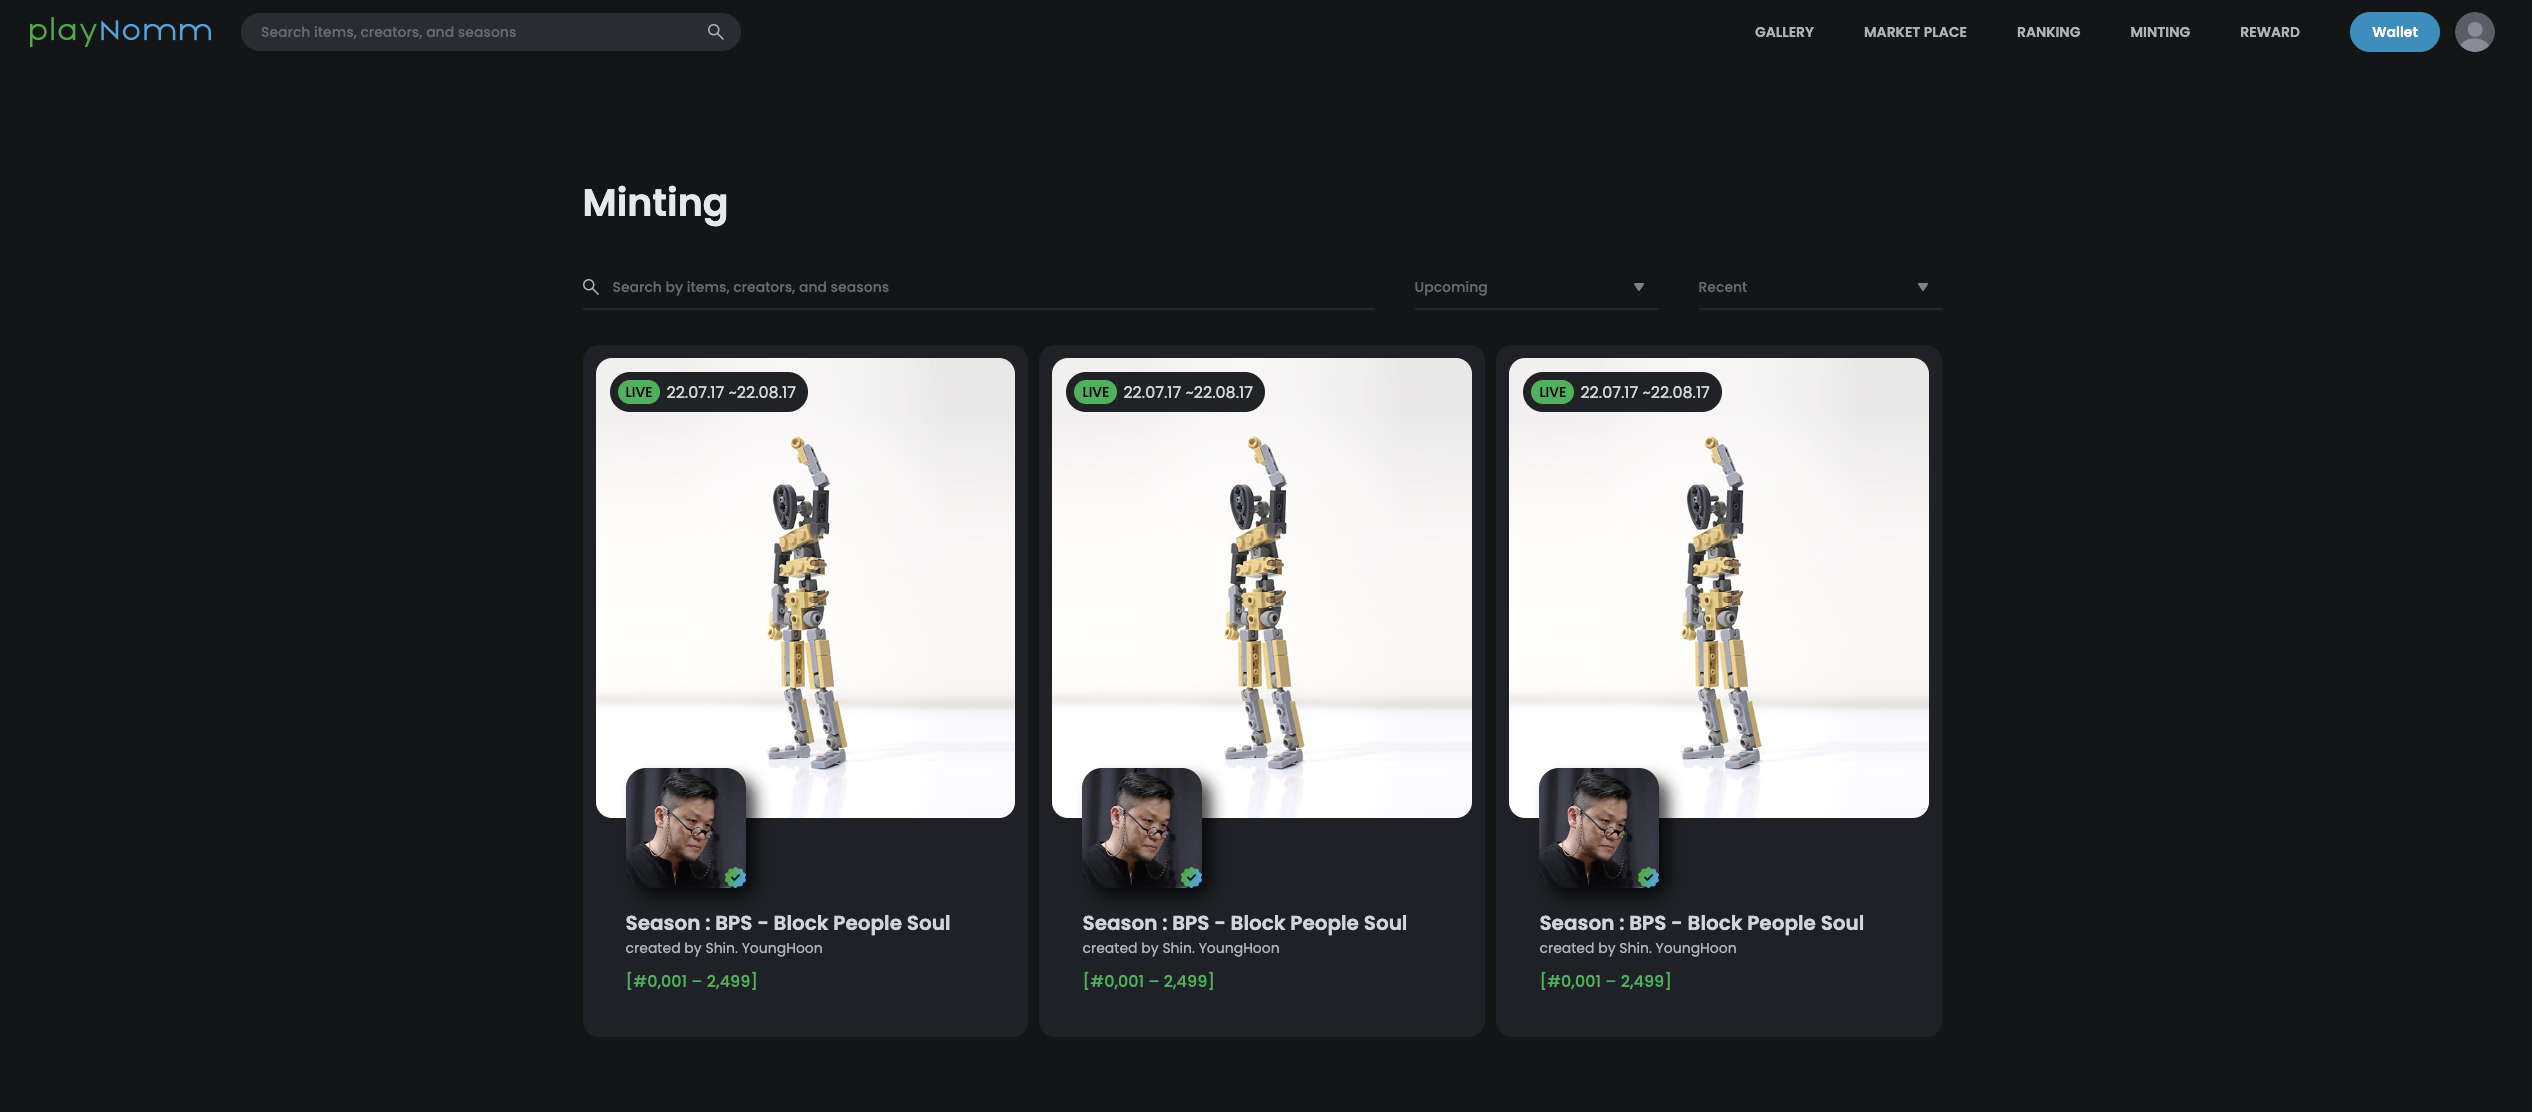Click the date 22.07.17 ~22.08.17 on second card
This screenshot has height=1112, width=2532.
(1188, 392)
